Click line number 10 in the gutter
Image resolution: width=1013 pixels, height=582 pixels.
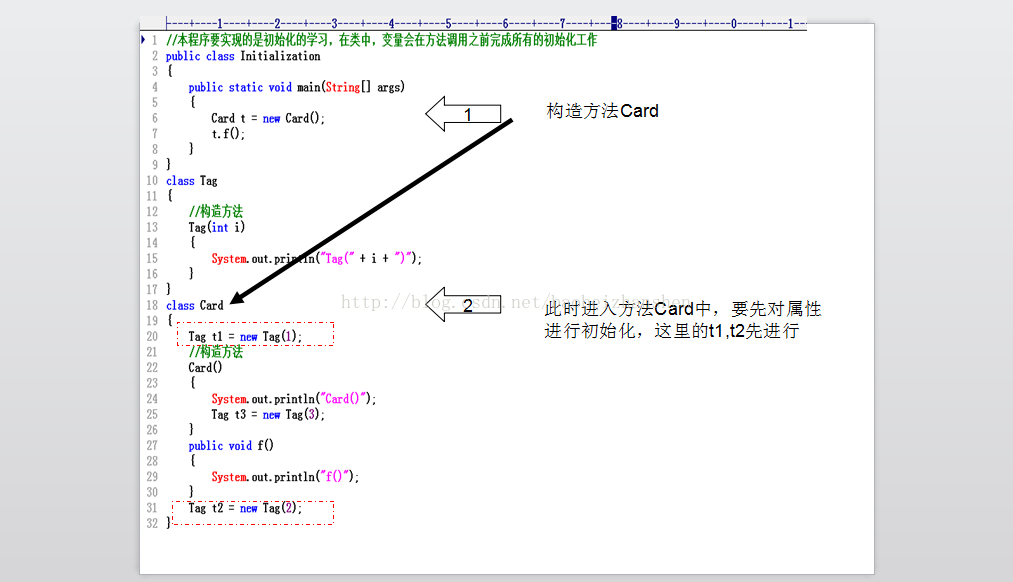[152, 181]
